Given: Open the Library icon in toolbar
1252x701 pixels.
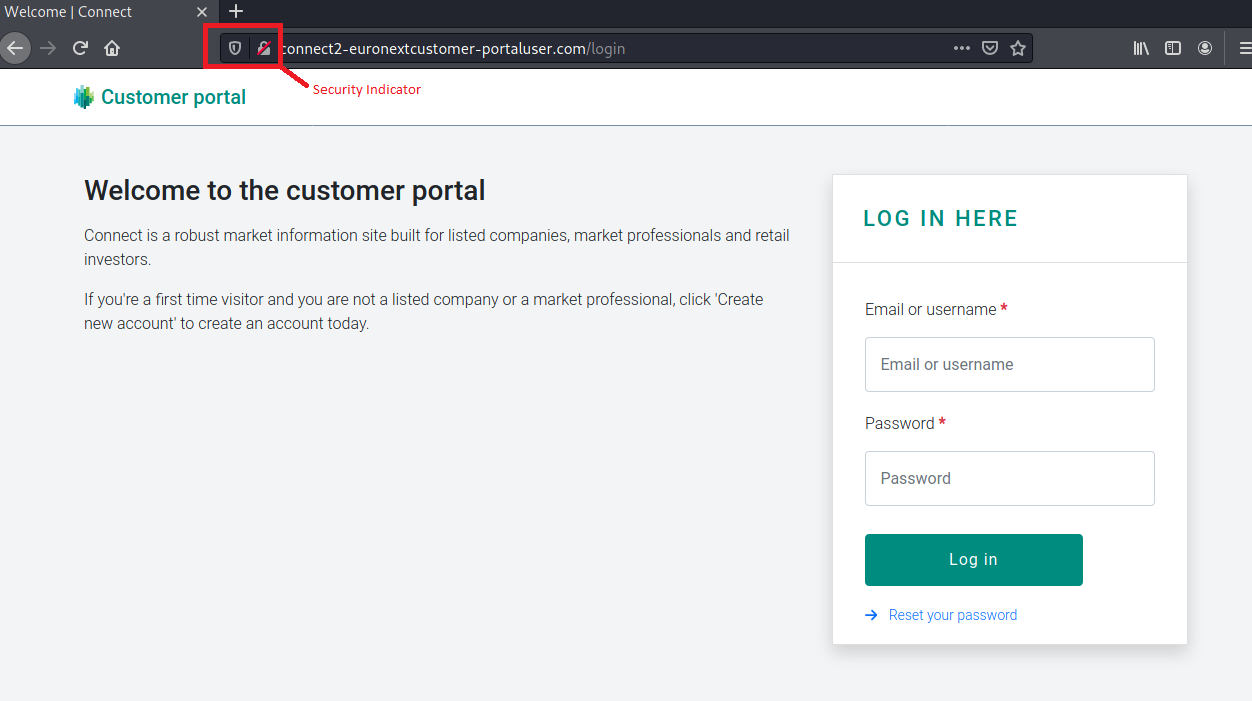Looking at the screenshot, I should tap(1141, 48).
